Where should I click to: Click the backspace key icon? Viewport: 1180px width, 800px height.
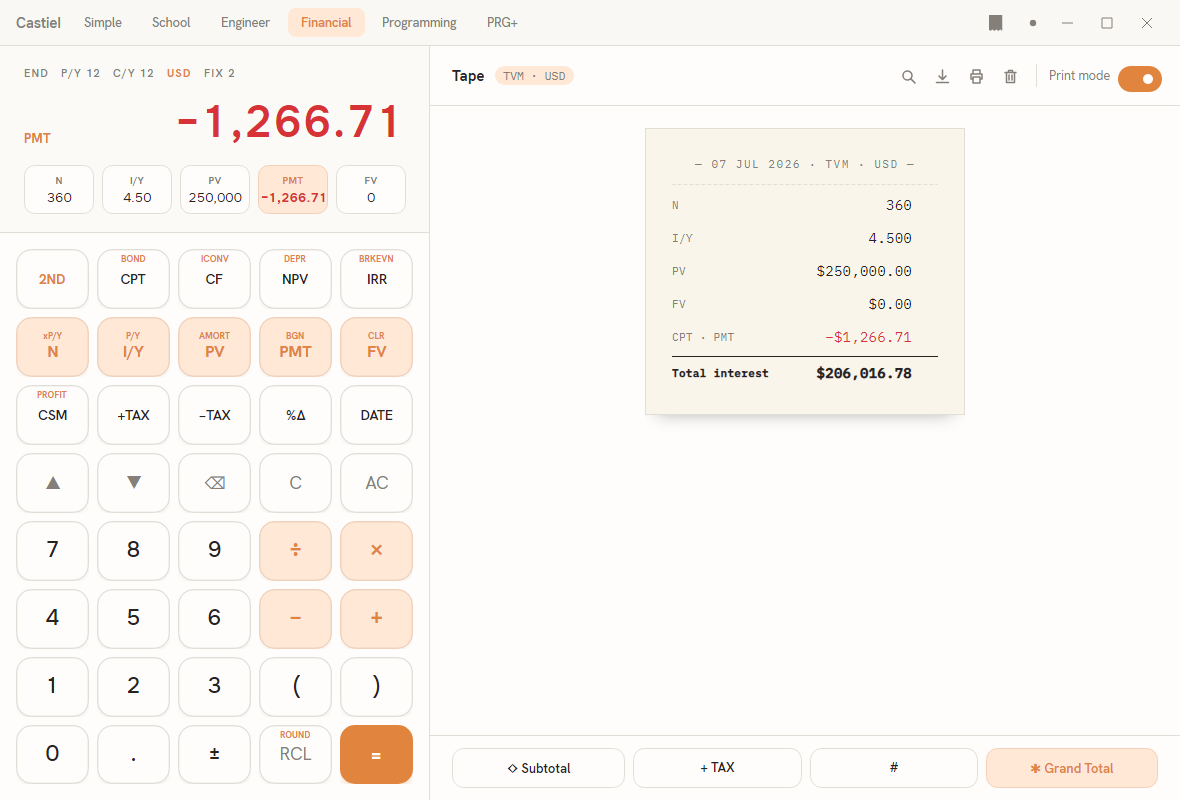pyautogui.click(x=214, y=483)
